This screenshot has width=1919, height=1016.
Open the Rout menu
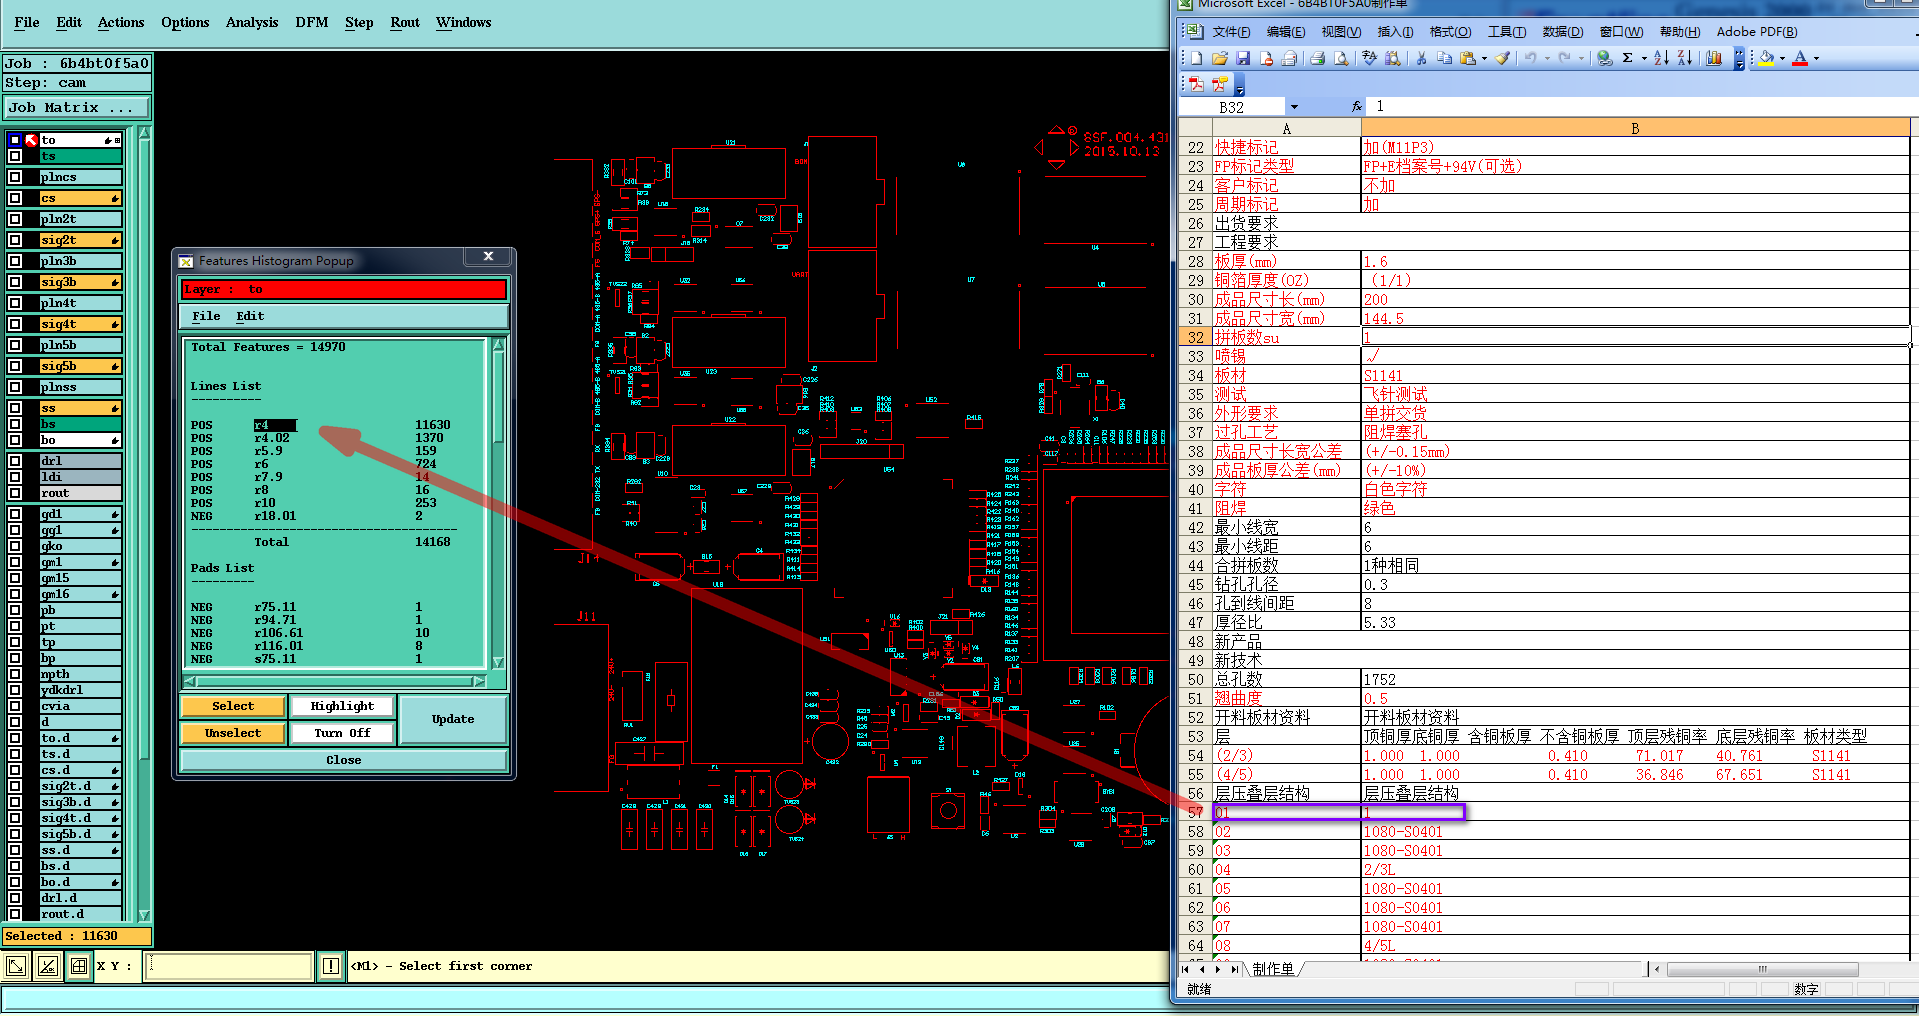405,22
